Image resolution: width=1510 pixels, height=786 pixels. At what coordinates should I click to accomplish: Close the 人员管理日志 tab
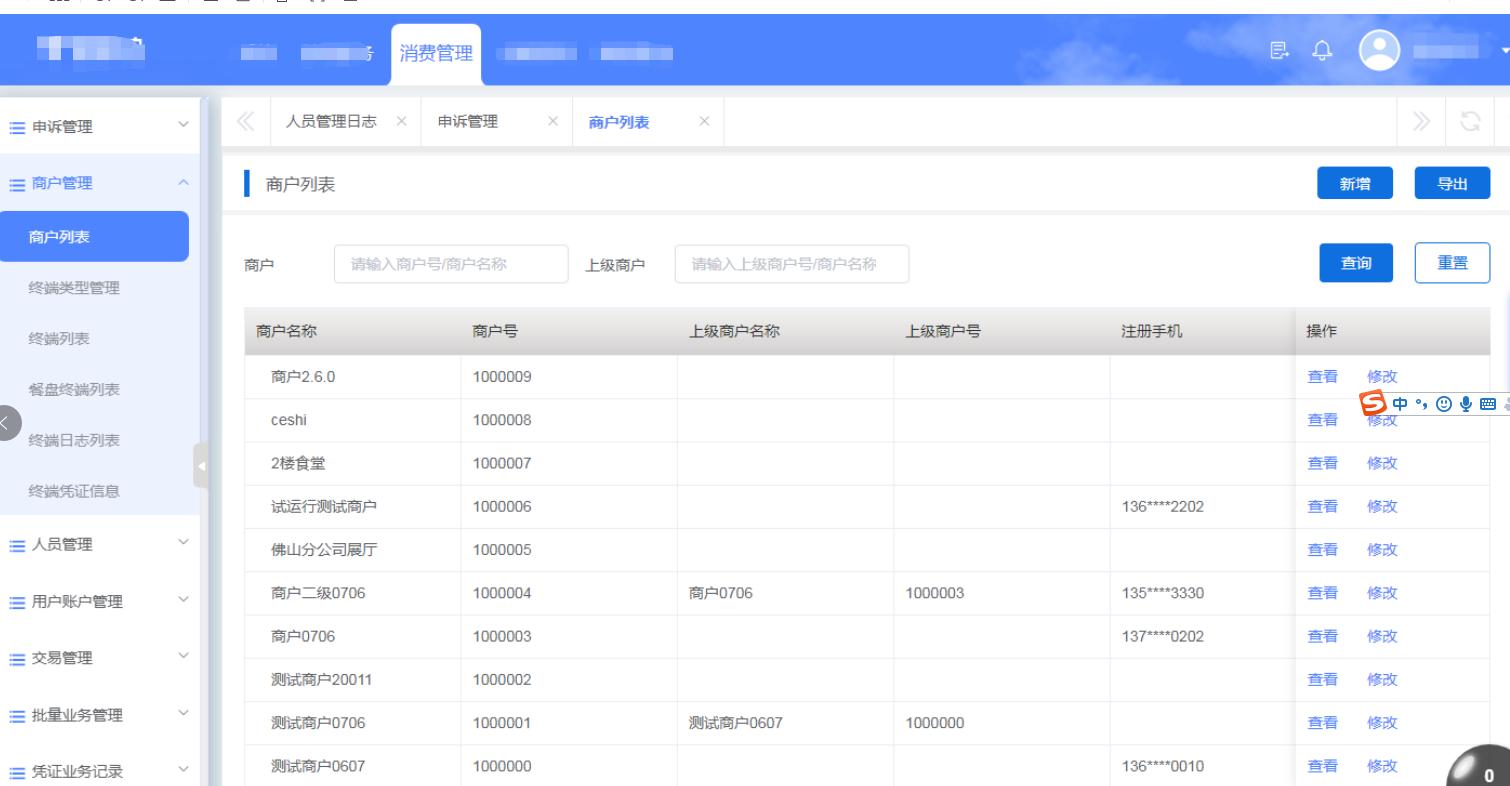[401, 121]
